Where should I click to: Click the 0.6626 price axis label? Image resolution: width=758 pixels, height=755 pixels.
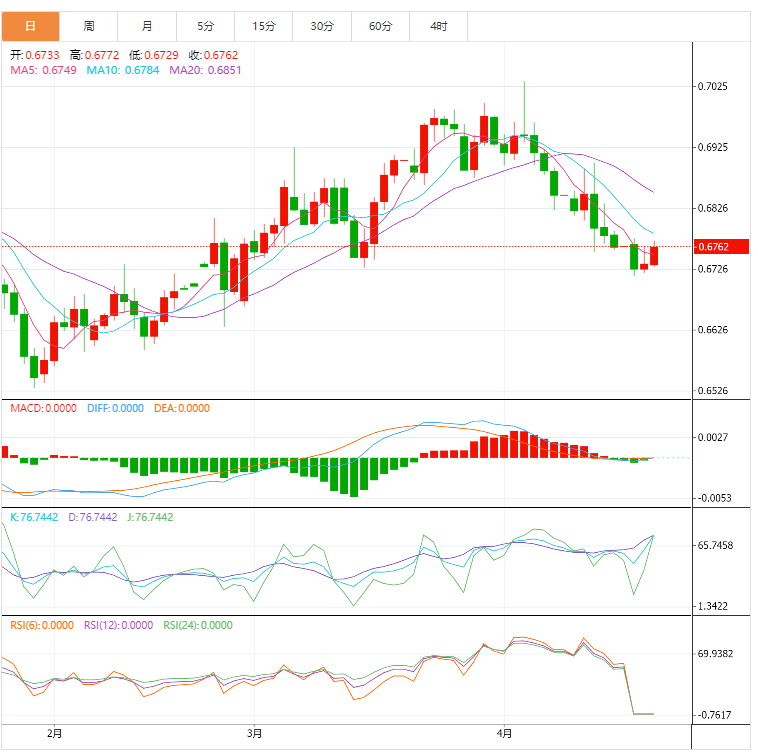[x=713, y=330]
